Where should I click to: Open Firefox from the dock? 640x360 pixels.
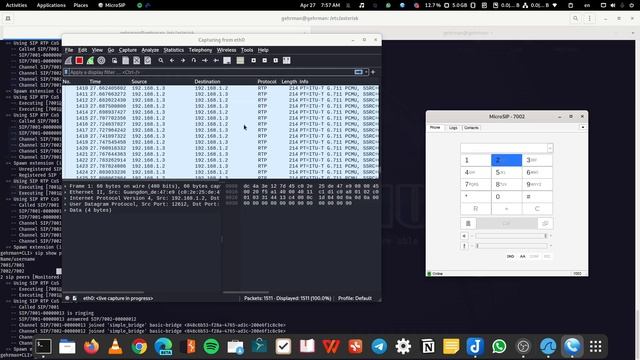click(x=91, y=347)
